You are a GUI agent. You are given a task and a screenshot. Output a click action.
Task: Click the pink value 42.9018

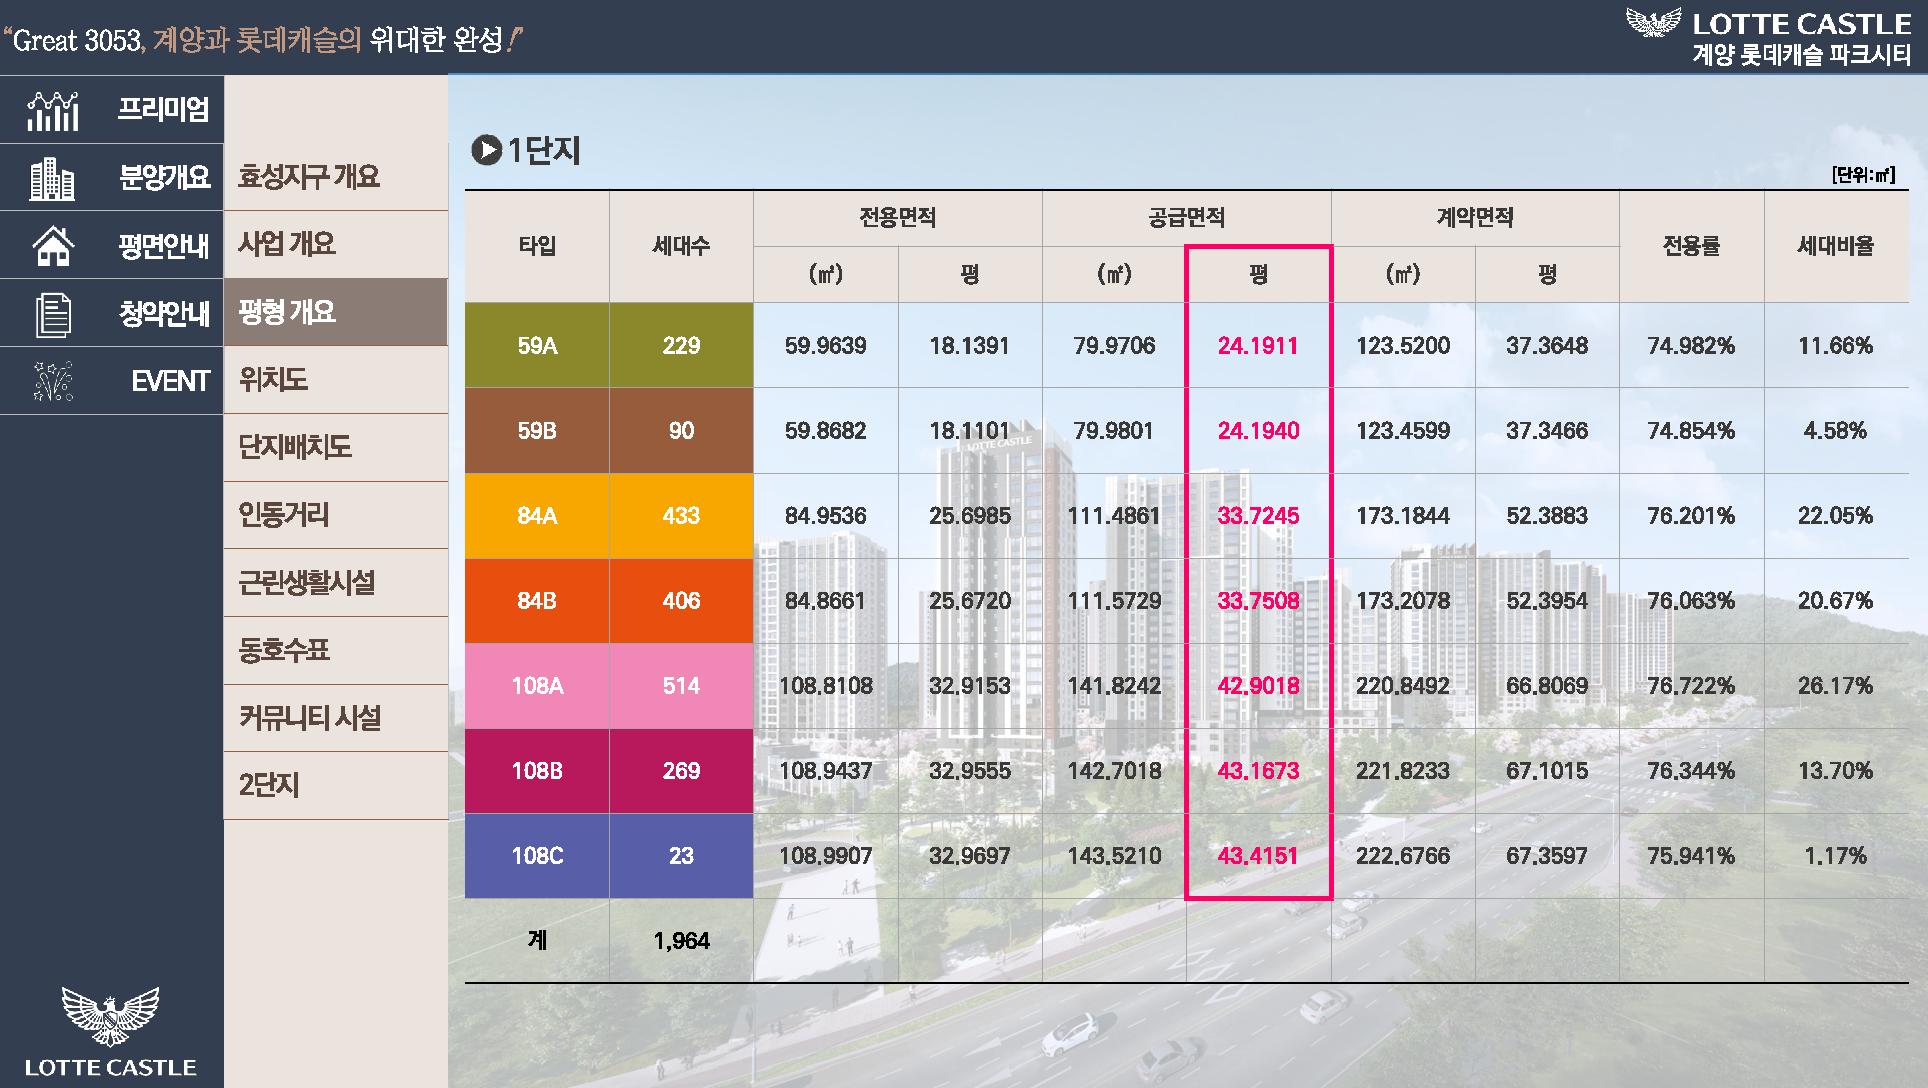click(1258, 686)
